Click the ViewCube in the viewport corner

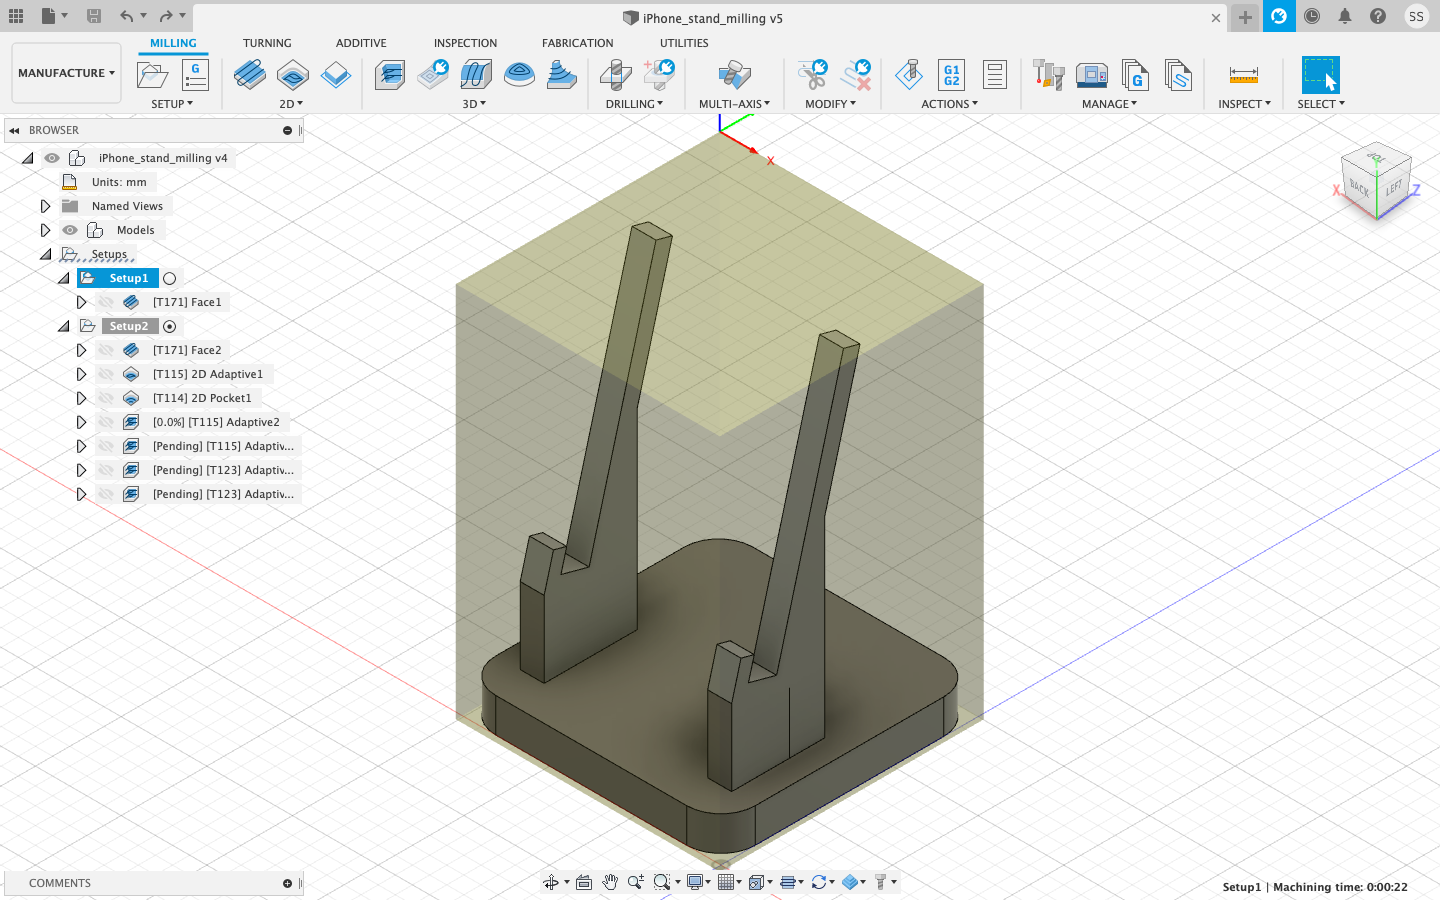[1377, 180]
